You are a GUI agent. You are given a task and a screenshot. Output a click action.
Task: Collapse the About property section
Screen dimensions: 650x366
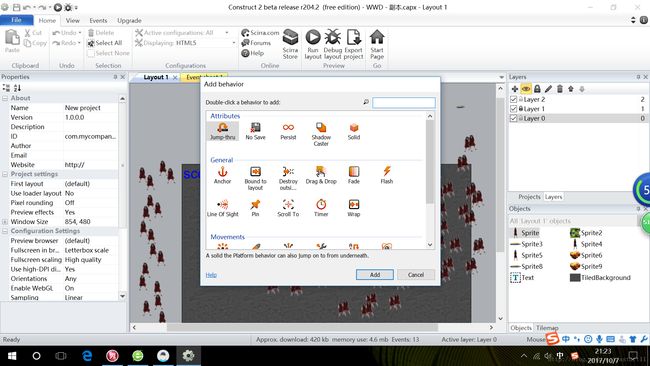tap(5, 98)
